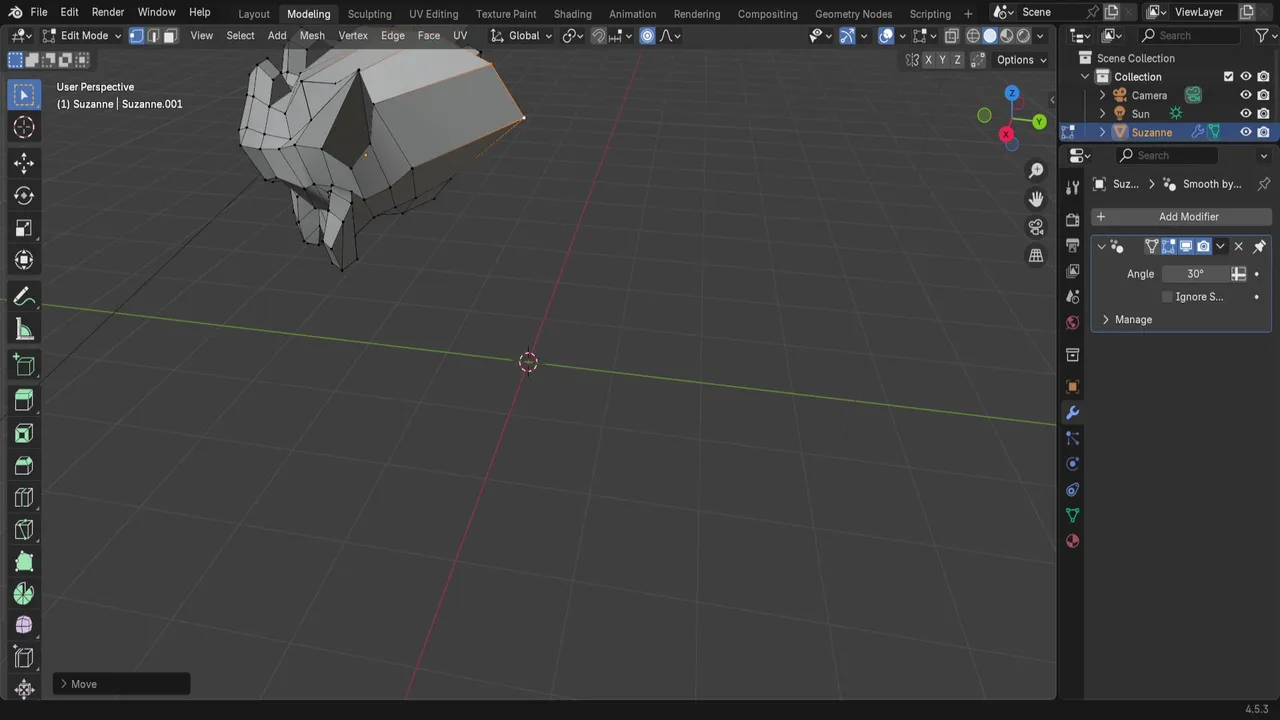Screen dimensions: 1280x720
Task: Open the Options dropdown in viewport
Action: [x=1021, y=60]
